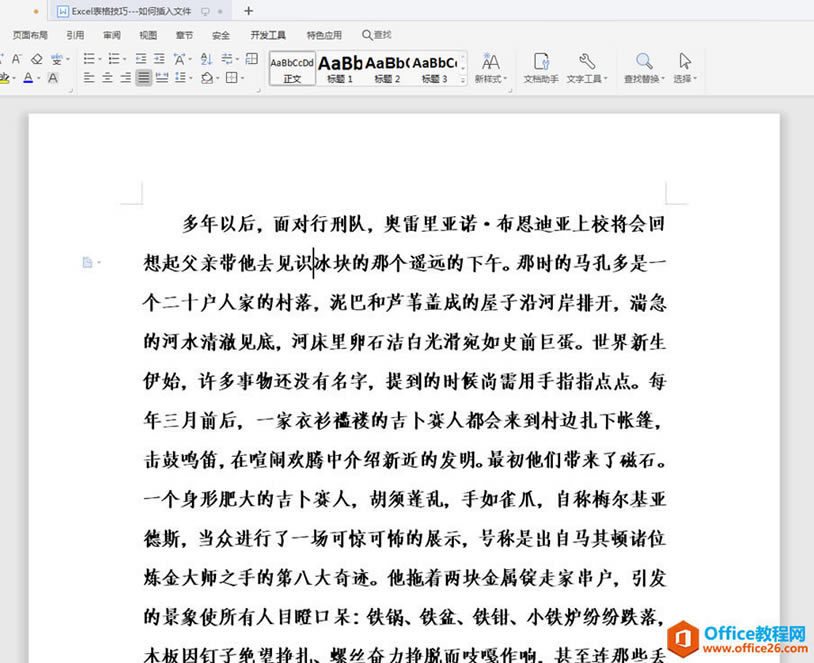Switch to the 审阅 tab
This screenshot has width=814, height=663.
pyautogui.click(x=112, y=35)
